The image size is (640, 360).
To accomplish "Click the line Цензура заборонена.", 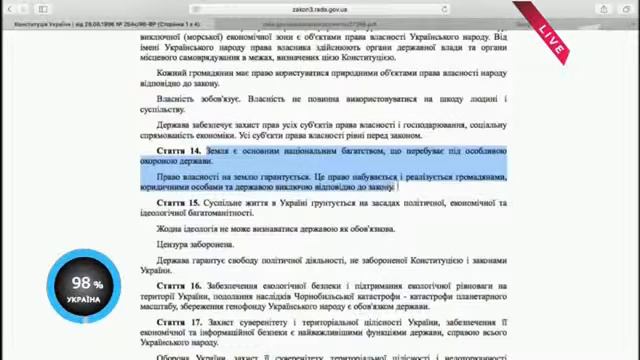I will click(x=195, y=244).
